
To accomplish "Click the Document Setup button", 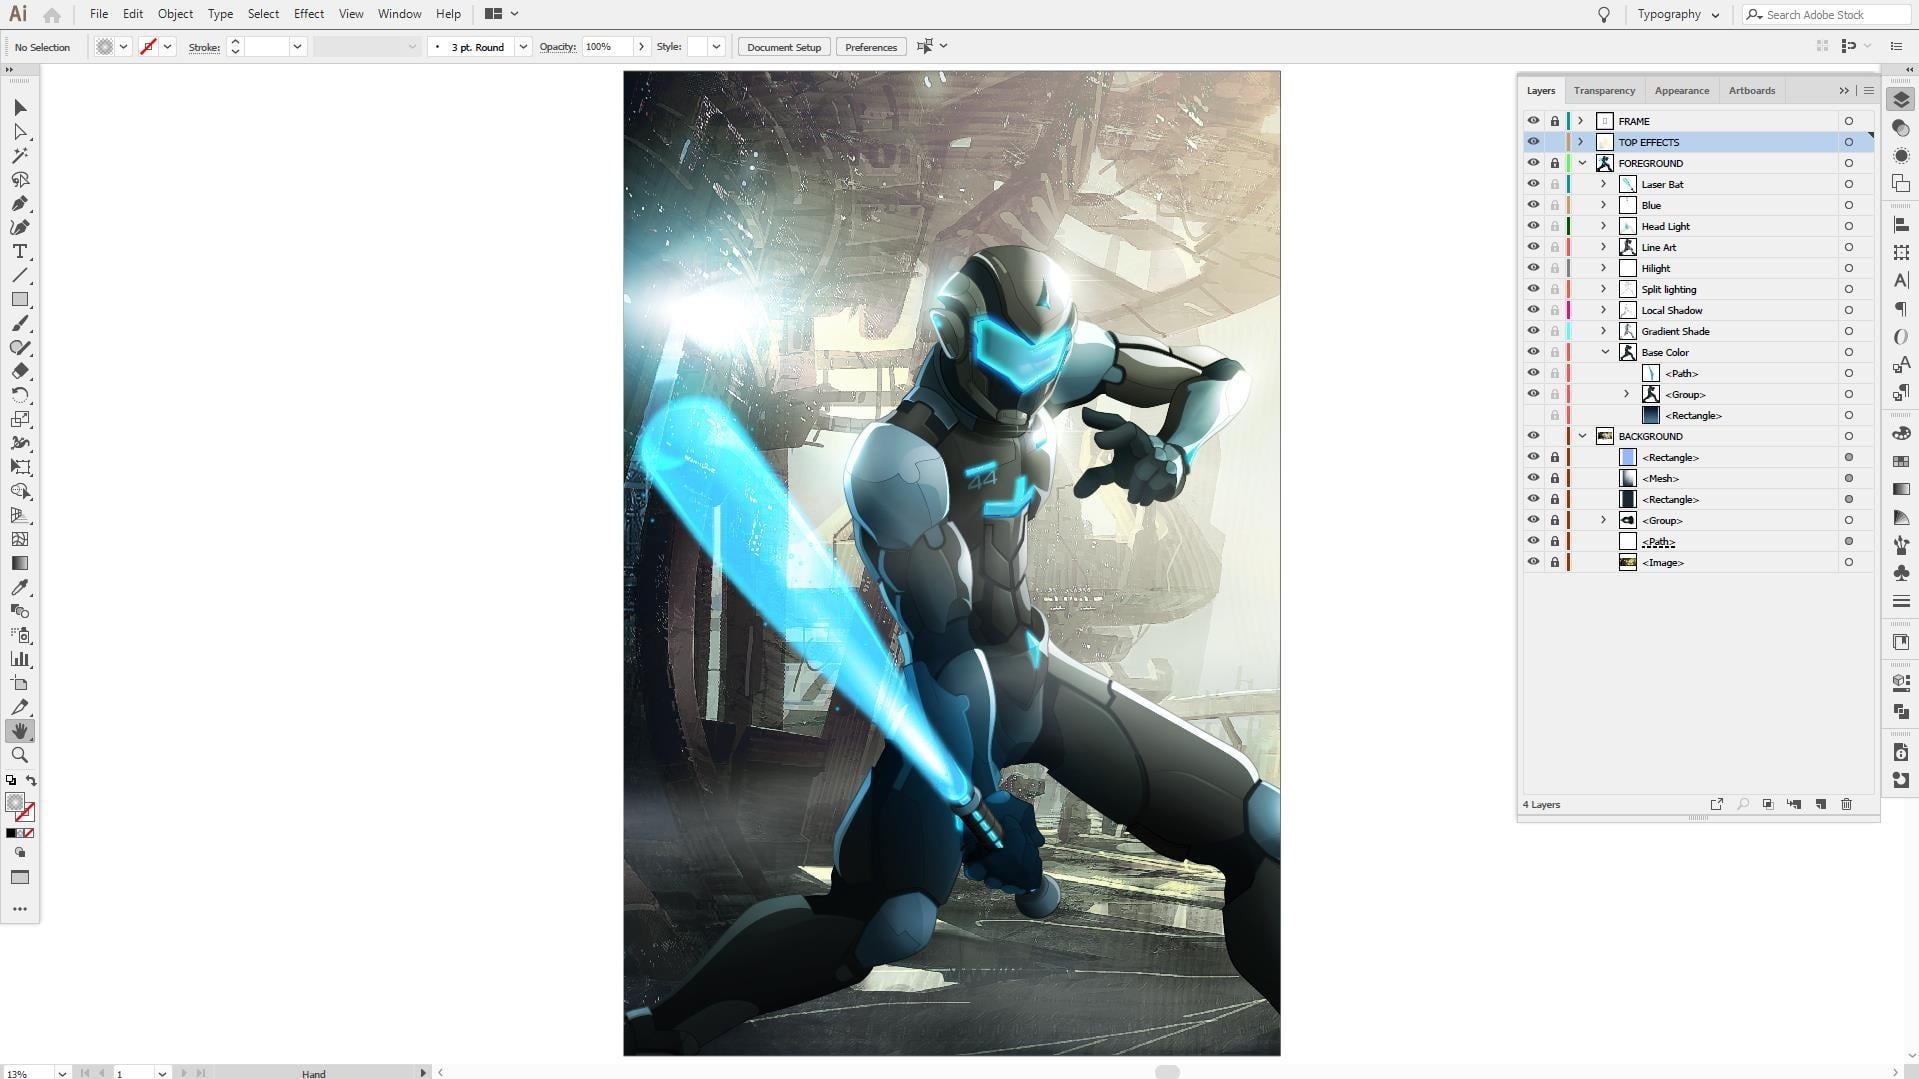I will tap(784, 47).
